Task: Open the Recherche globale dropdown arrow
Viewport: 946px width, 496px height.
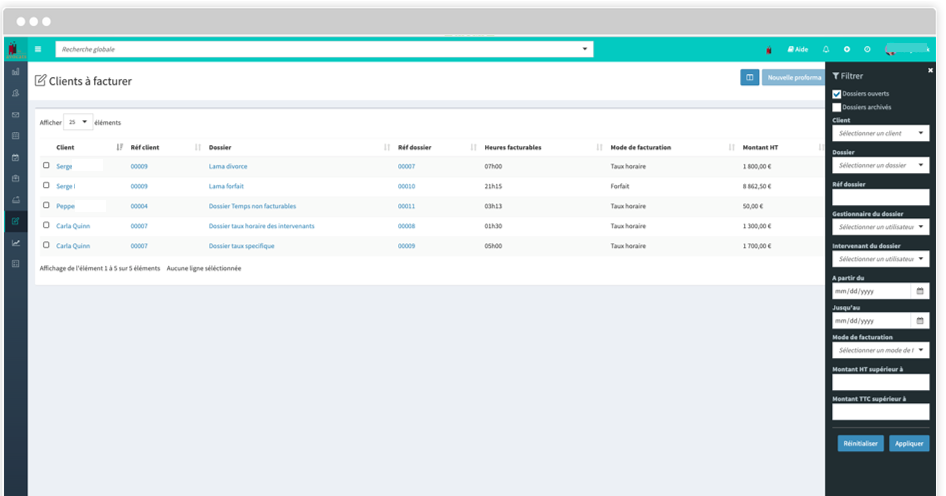Action: click(585, 49)
